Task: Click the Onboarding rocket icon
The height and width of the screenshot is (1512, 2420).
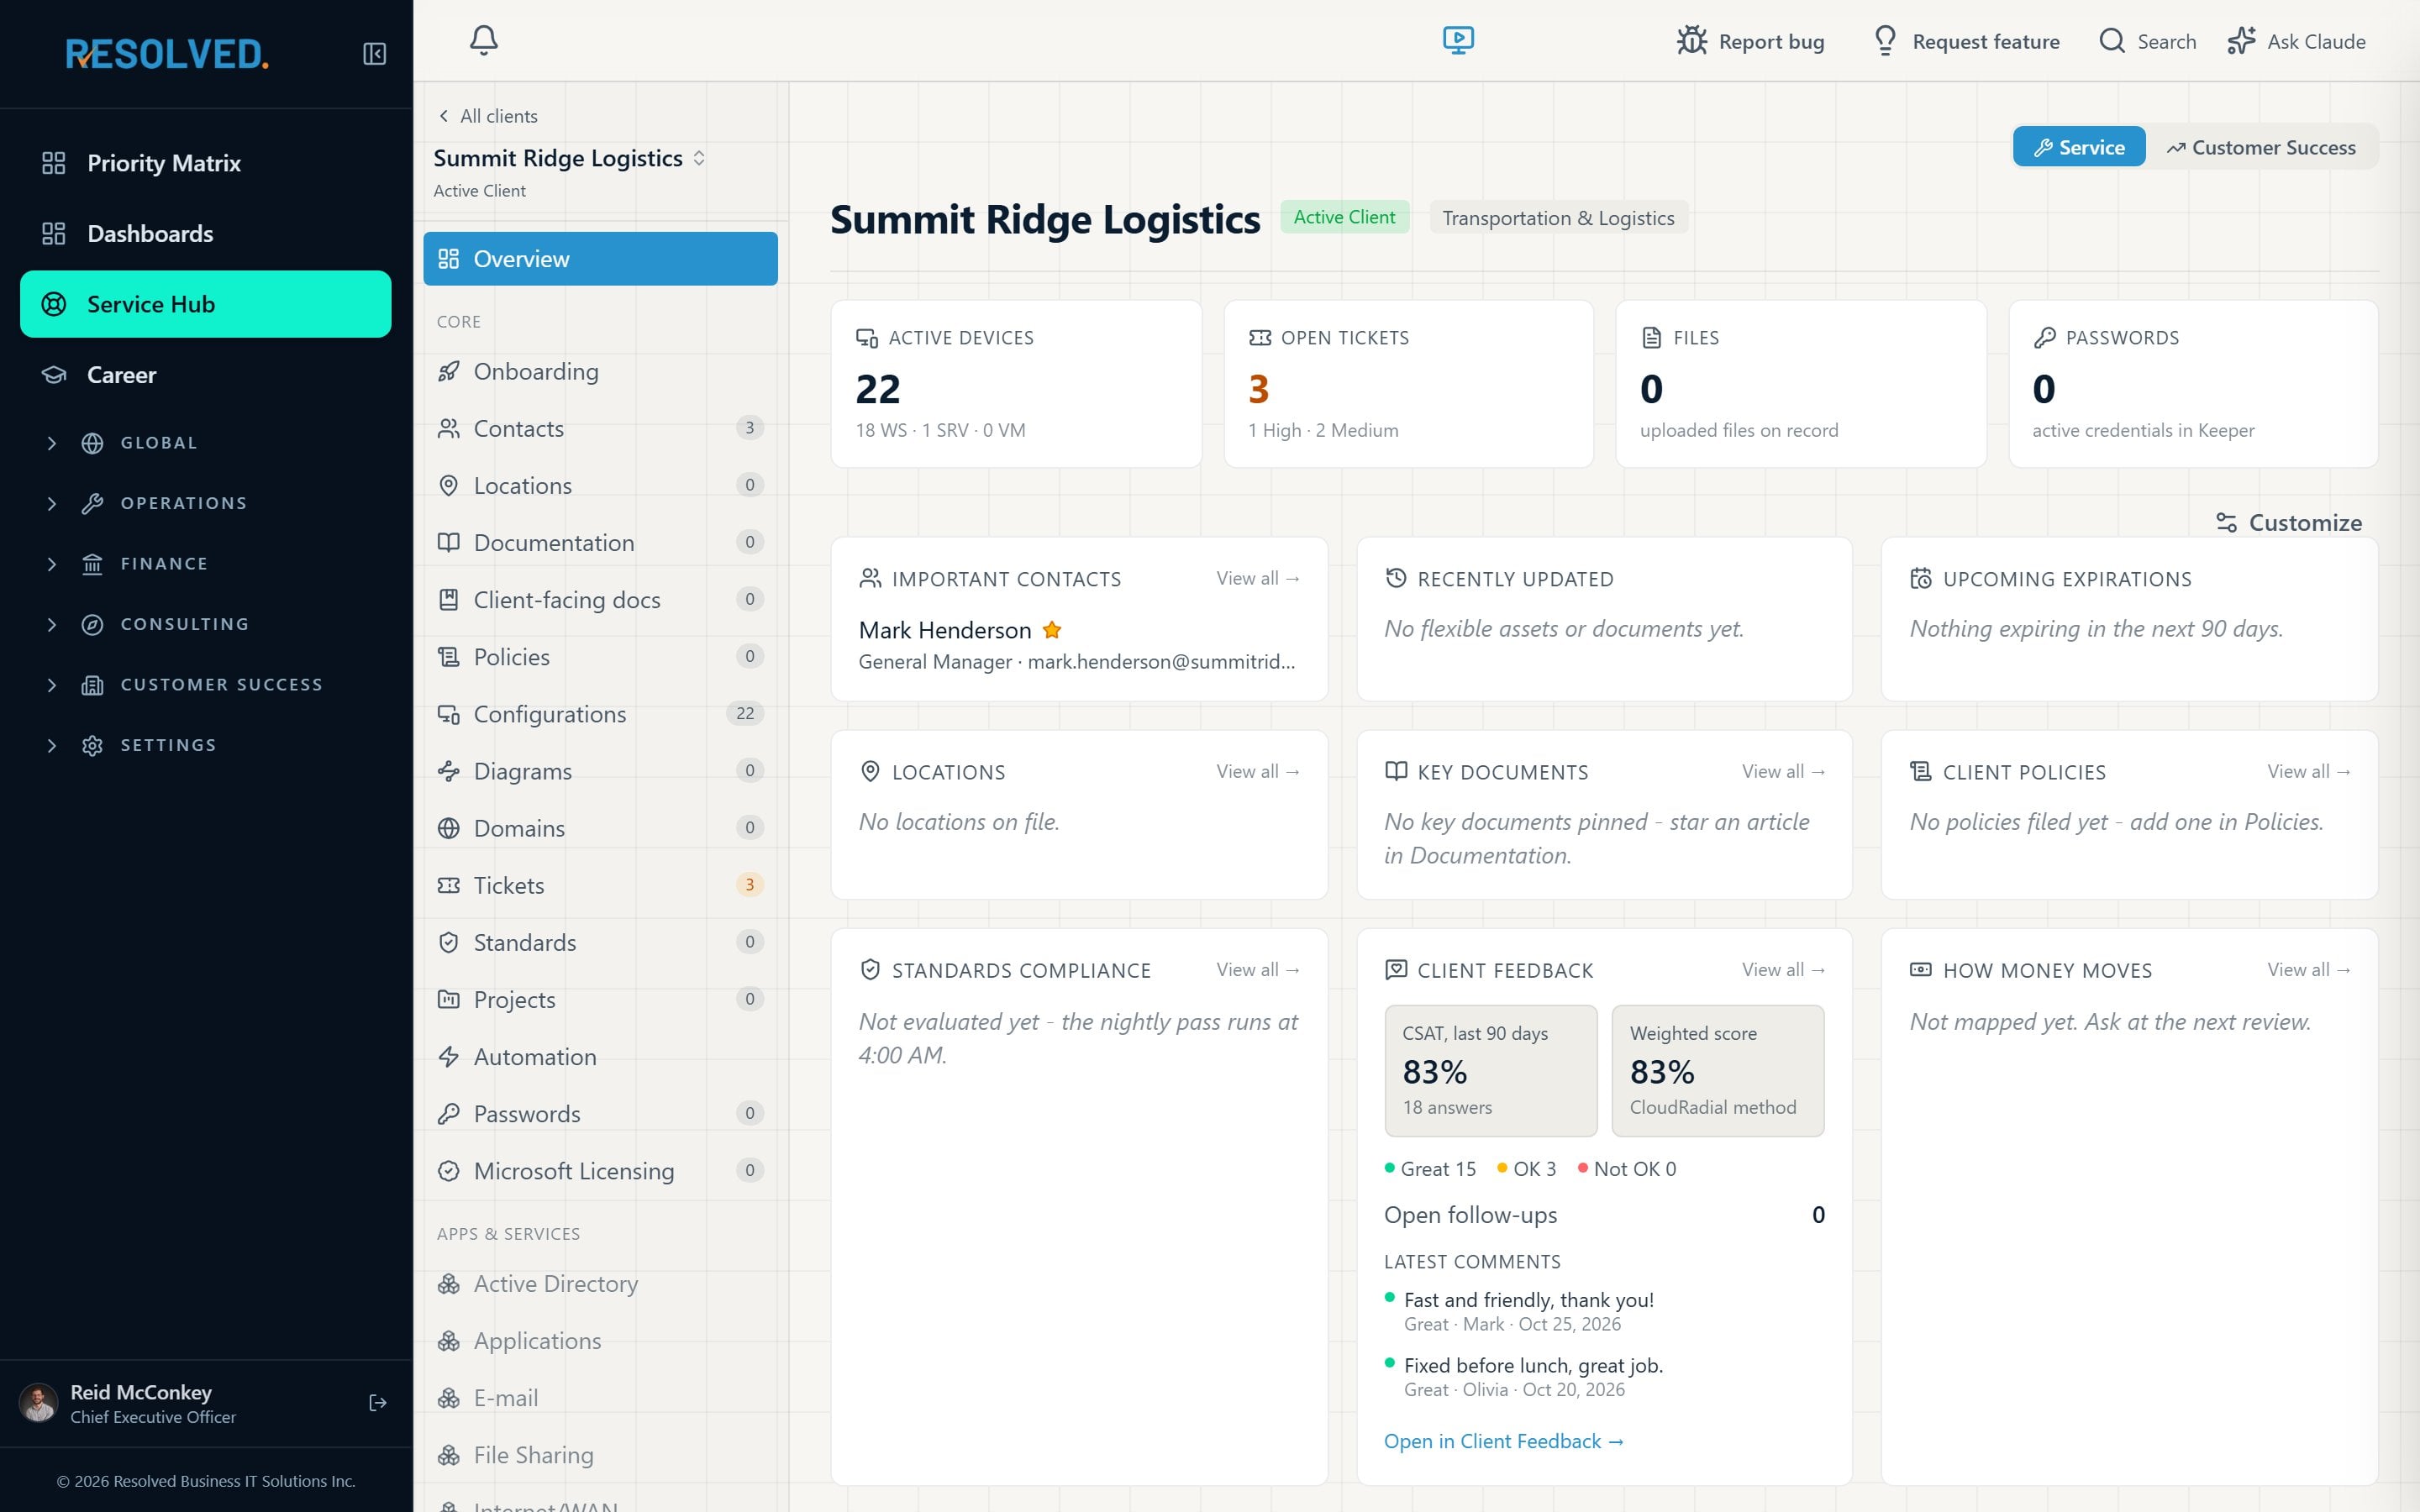Action: (x=449, y=371)
